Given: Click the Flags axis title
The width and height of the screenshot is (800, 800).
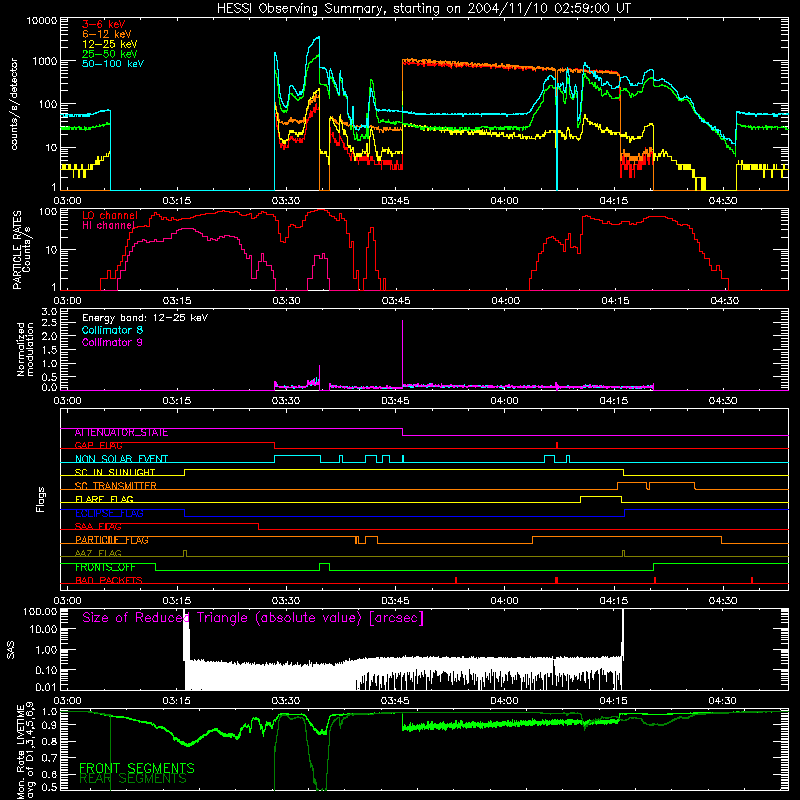Looking at the screenshot, I should coord(40,499).
